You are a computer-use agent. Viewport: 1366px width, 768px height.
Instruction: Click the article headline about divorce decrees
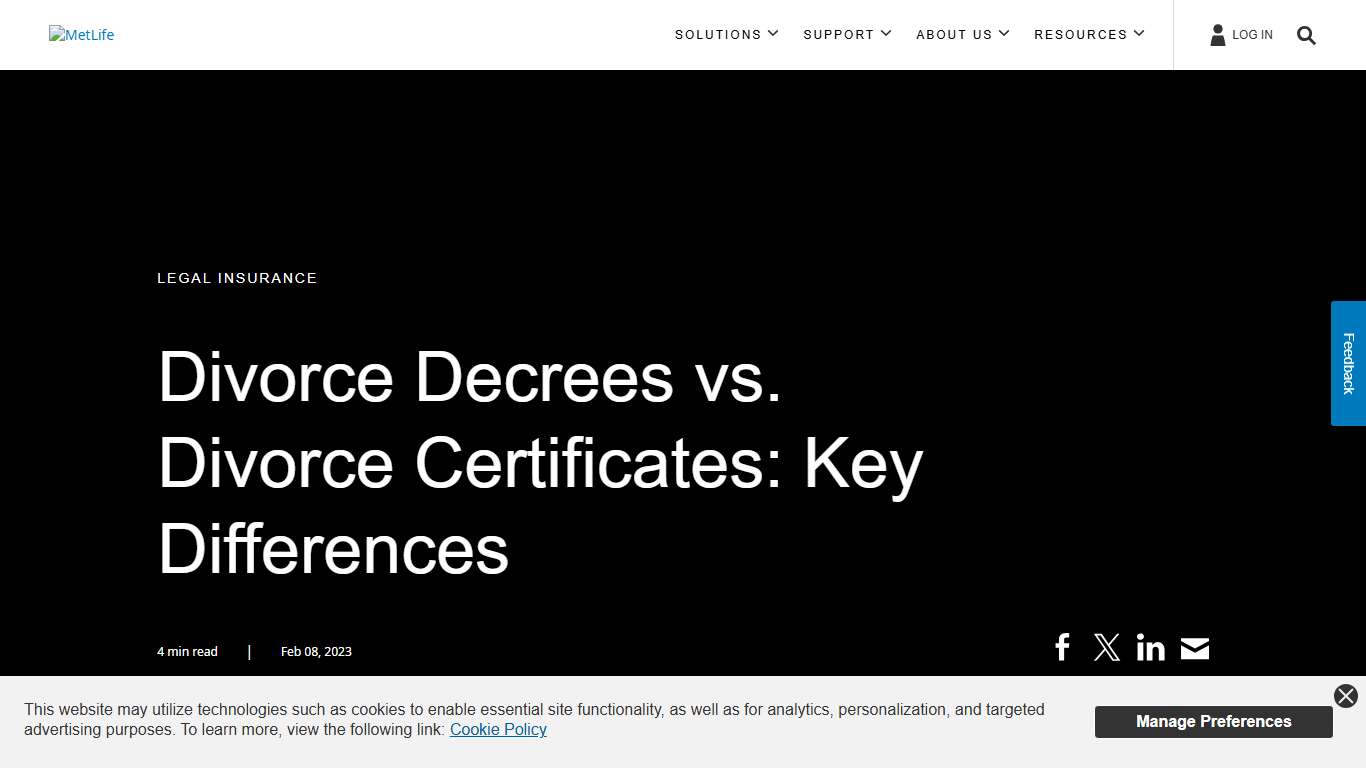[x=540, y=464]
